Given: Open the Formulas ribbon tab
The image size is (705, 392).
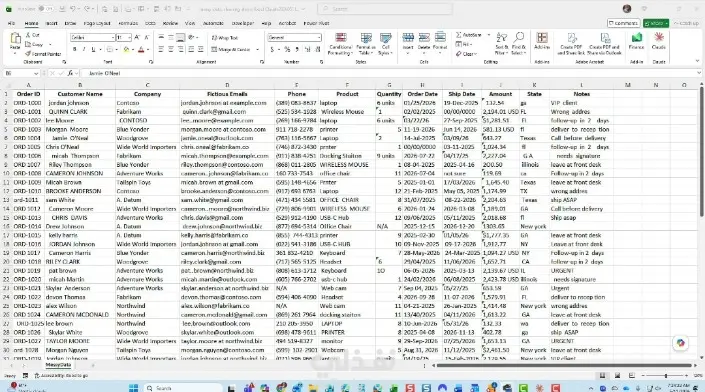Looking at the screenshot, I should (128, 23).
